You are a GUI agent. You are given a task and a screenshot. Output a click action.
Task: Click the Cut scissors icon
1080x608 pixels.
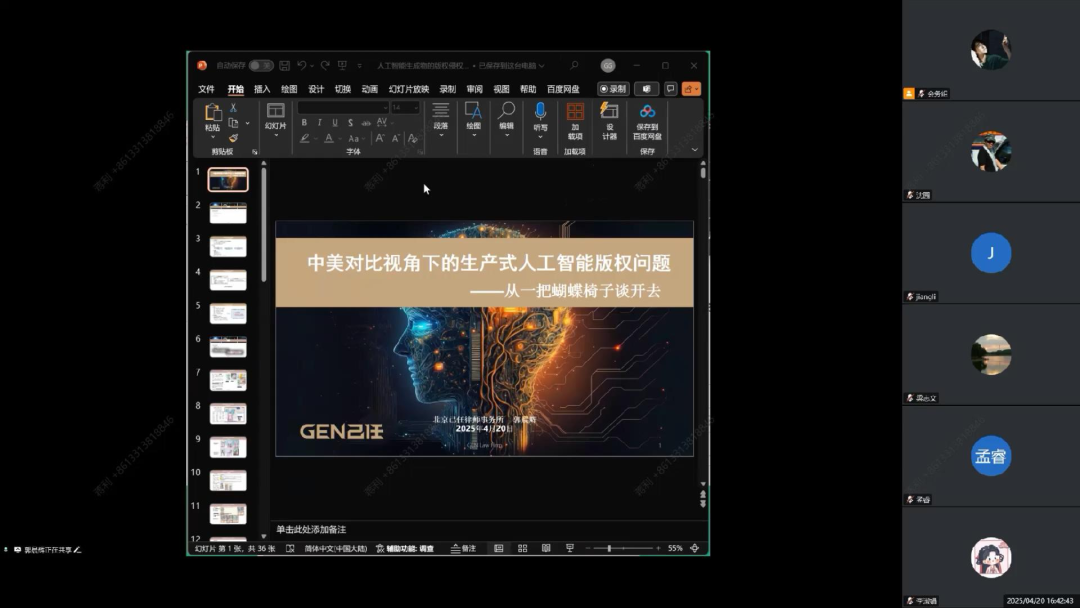(x=233, y=108)
